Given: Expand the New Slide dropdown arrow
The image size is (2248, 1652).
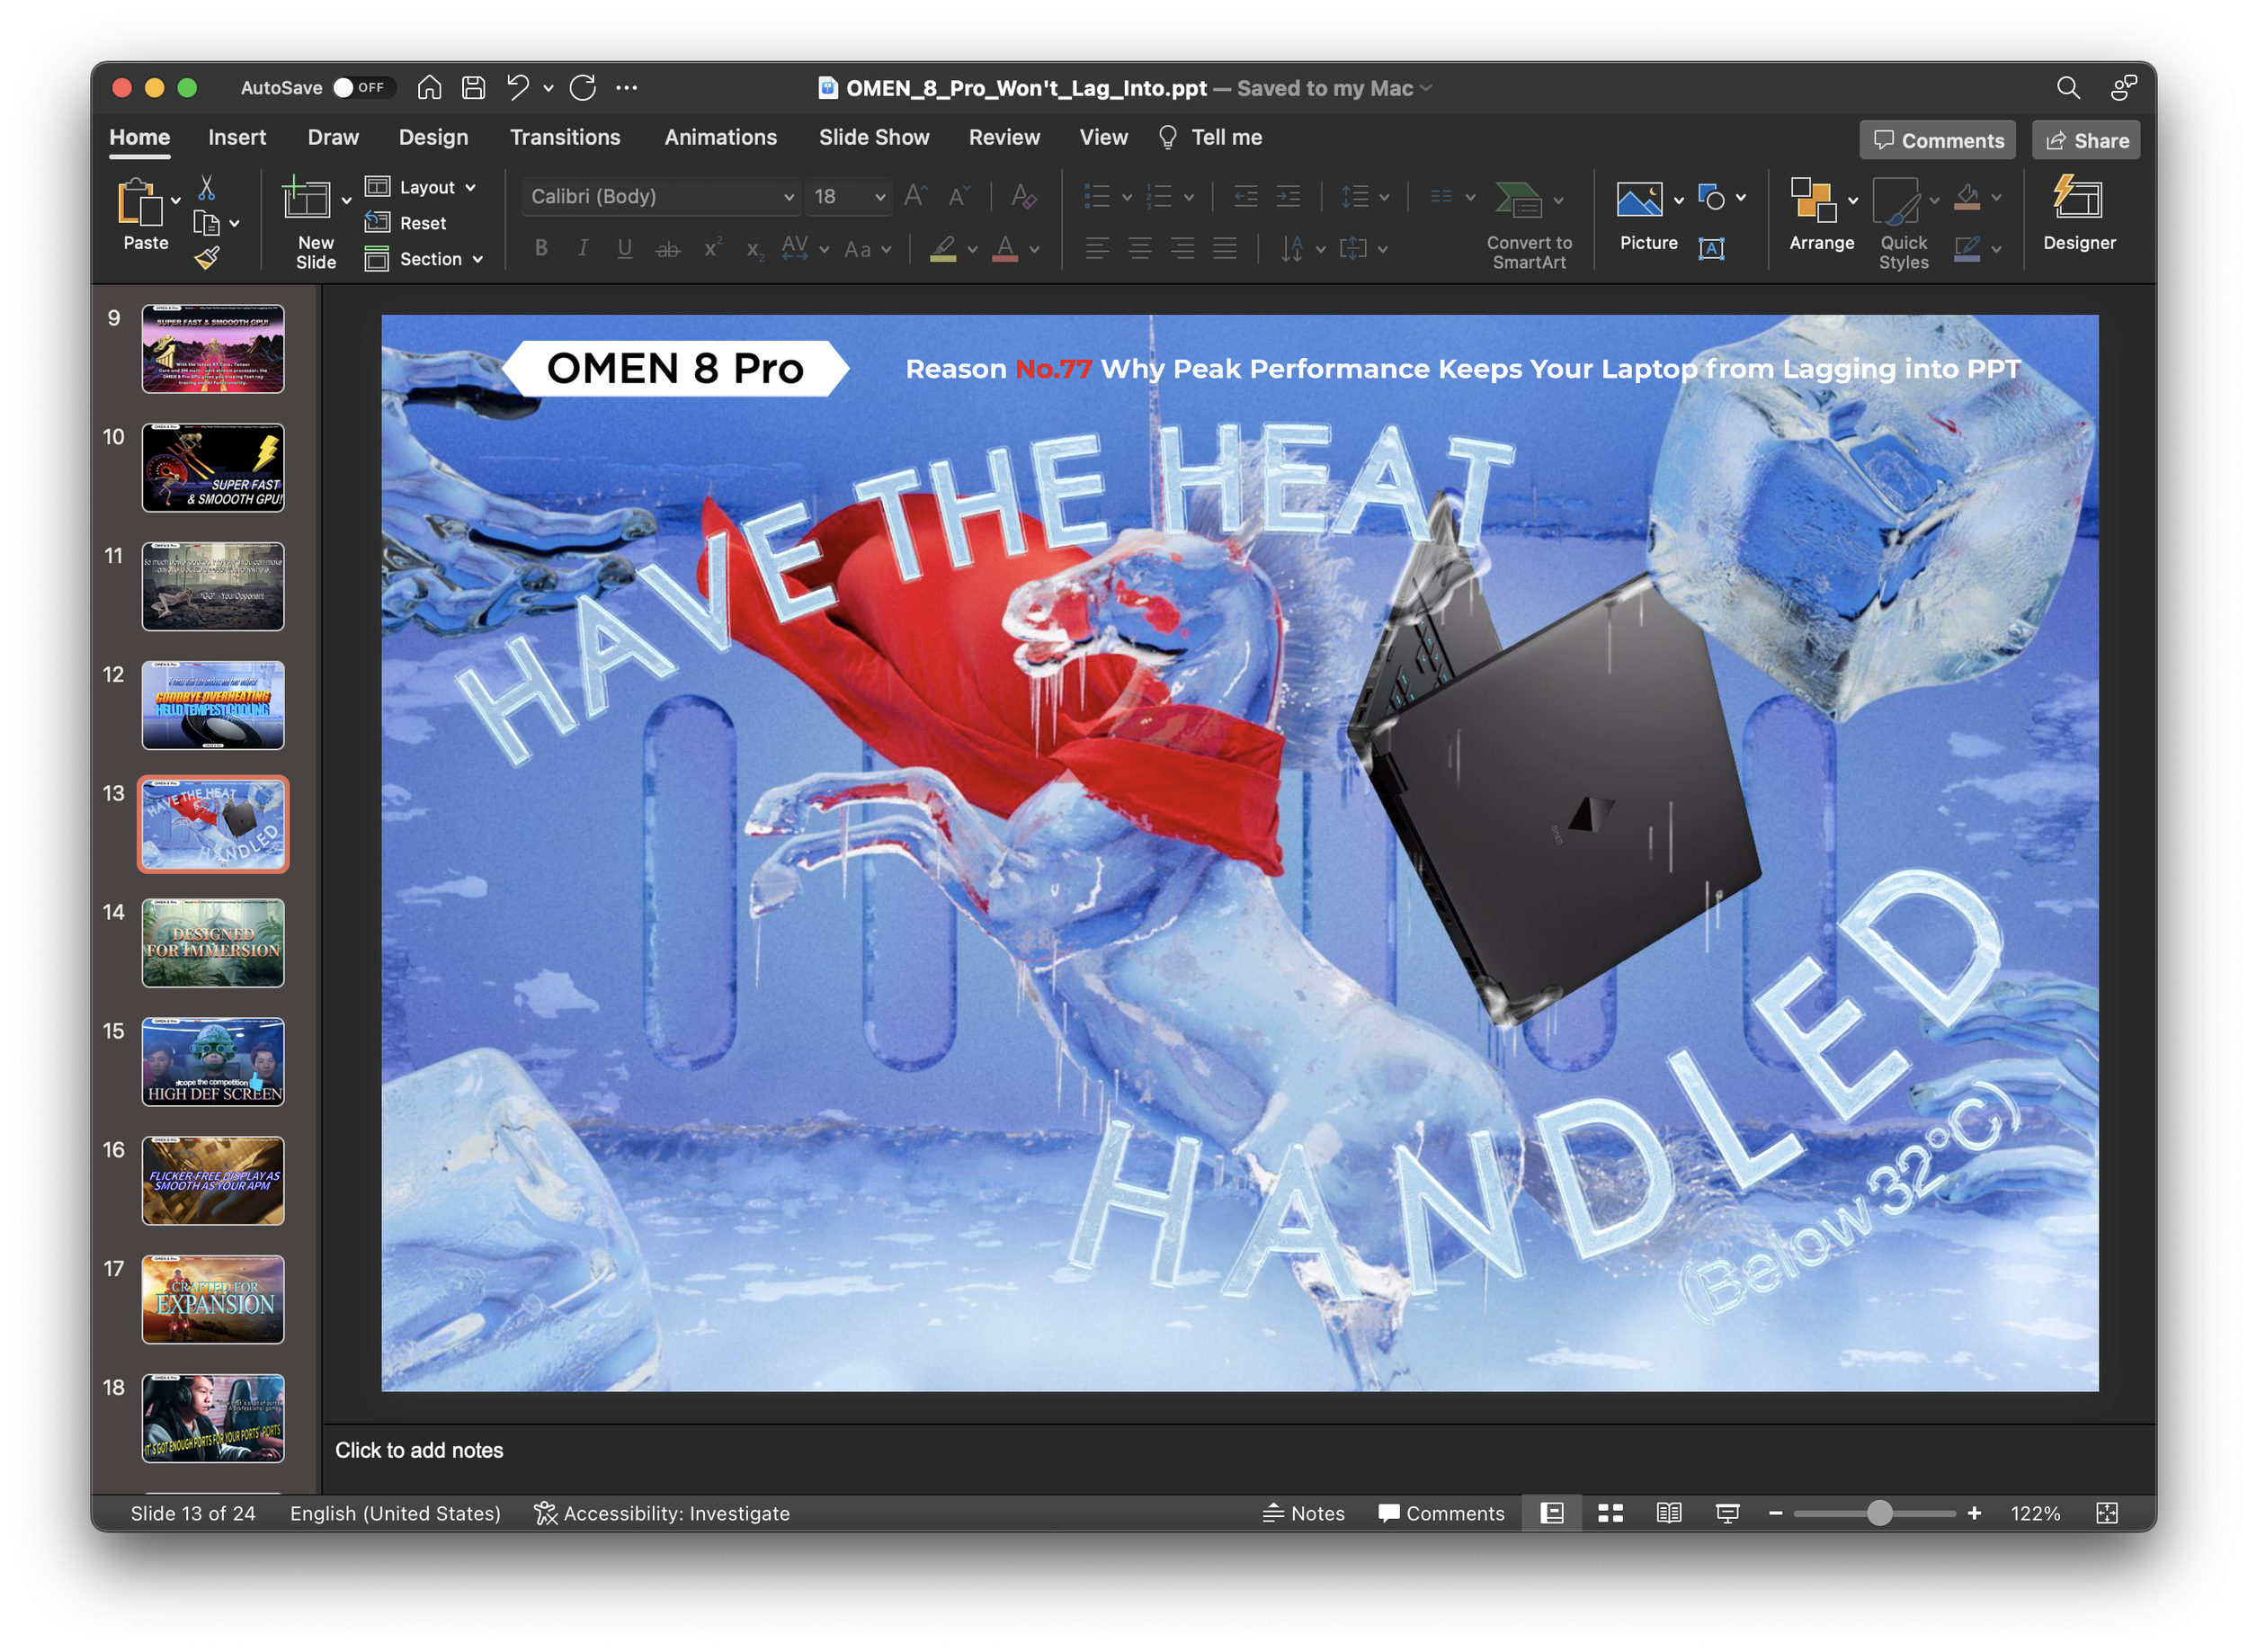Looking at the screenshot, I should 347,201.
